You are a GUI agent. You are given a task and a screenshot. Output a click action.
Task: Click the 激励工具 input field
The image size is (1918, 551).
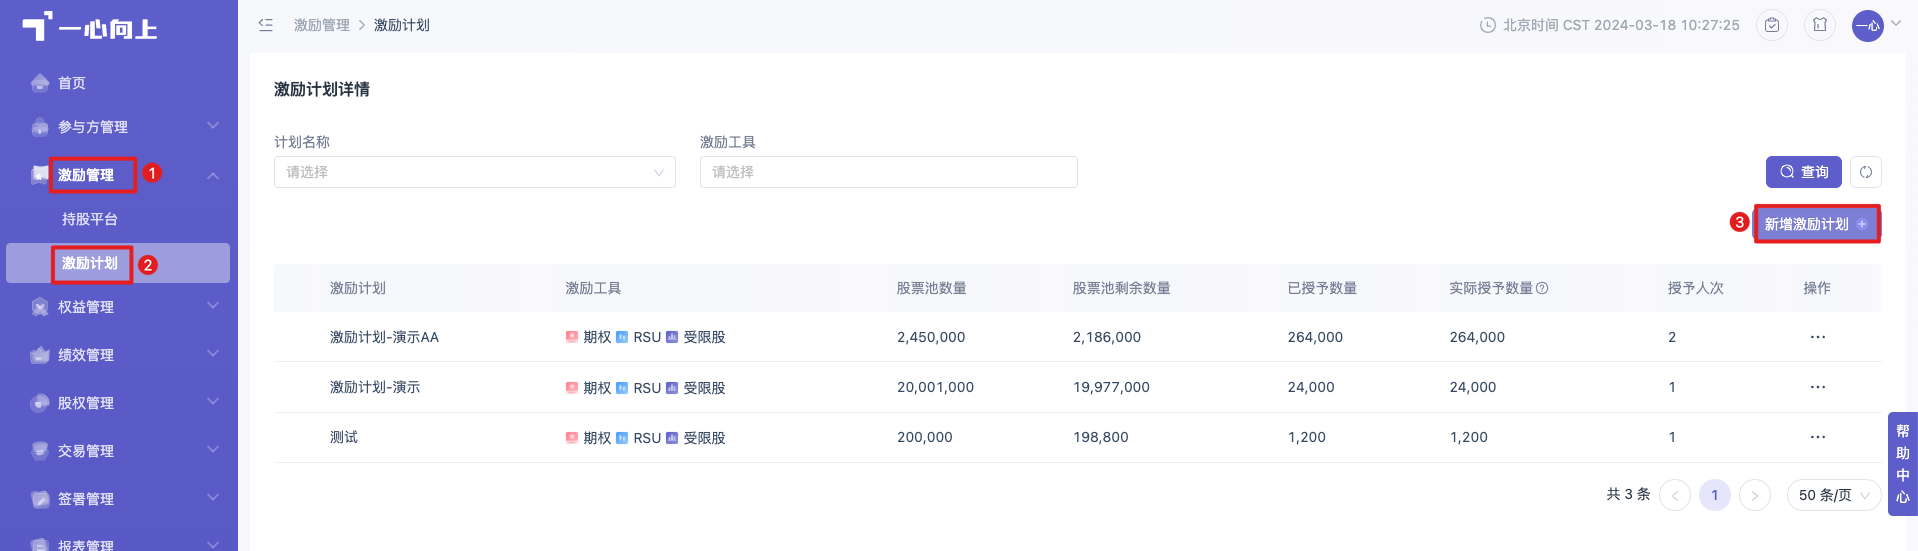[889, 172]
